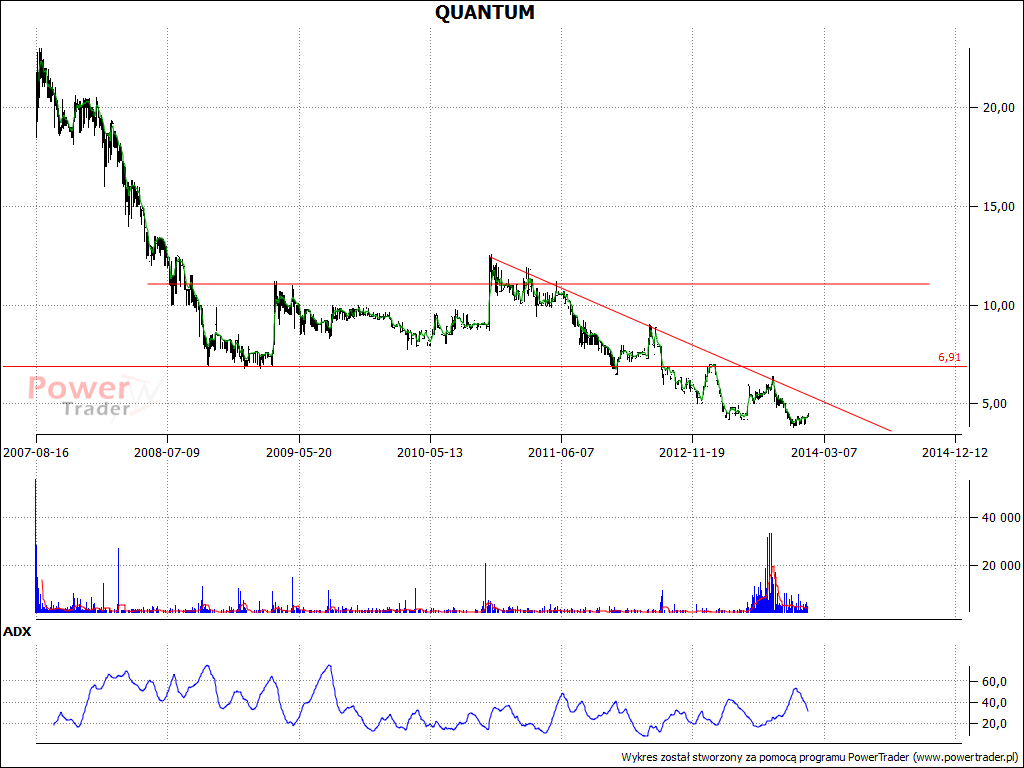Image resolution: width=1024 pixels, height=768 pixels.
Task: Click the 2008-07-09 date label
Action: click(x=167, y=453)
